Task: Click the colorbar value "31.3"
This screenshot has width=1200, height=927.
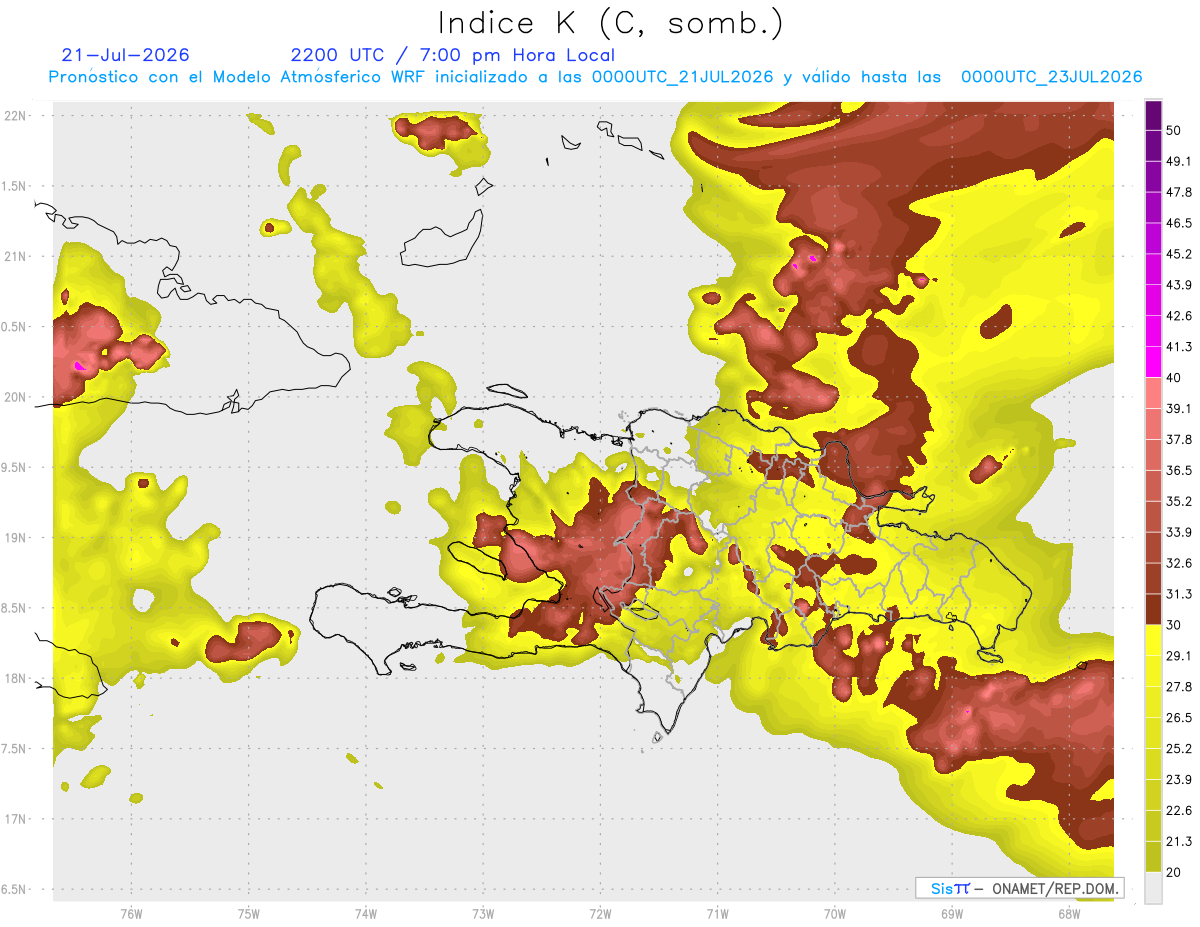Action: click(x=1179, y=594)
